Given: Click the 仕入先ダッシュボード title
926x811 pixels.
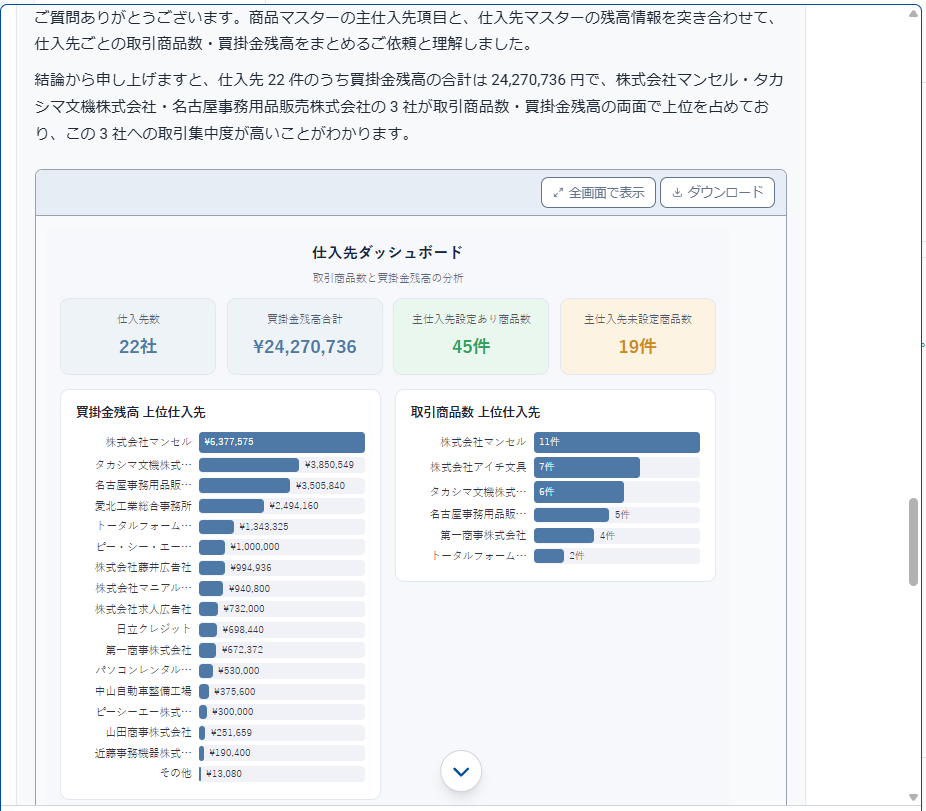Looking at the screenshot, I should coord(388,253).
